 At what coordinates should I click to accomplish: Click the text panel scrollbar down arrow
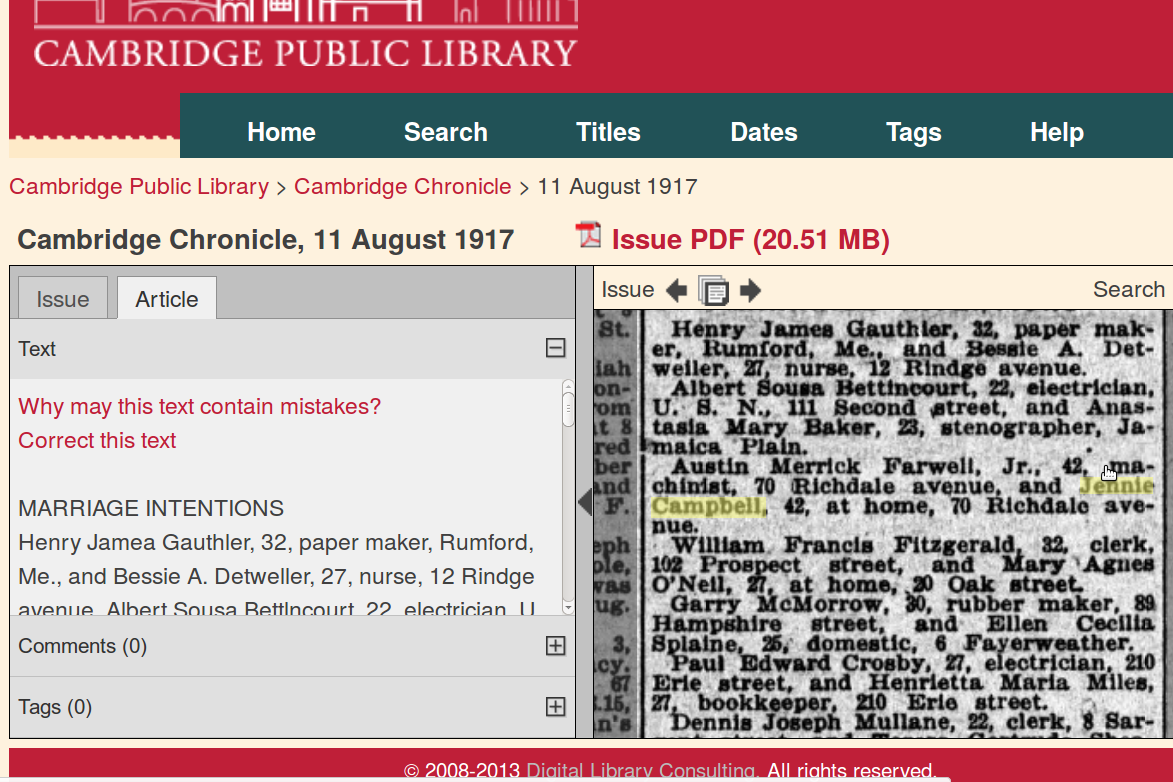[568, 607]
